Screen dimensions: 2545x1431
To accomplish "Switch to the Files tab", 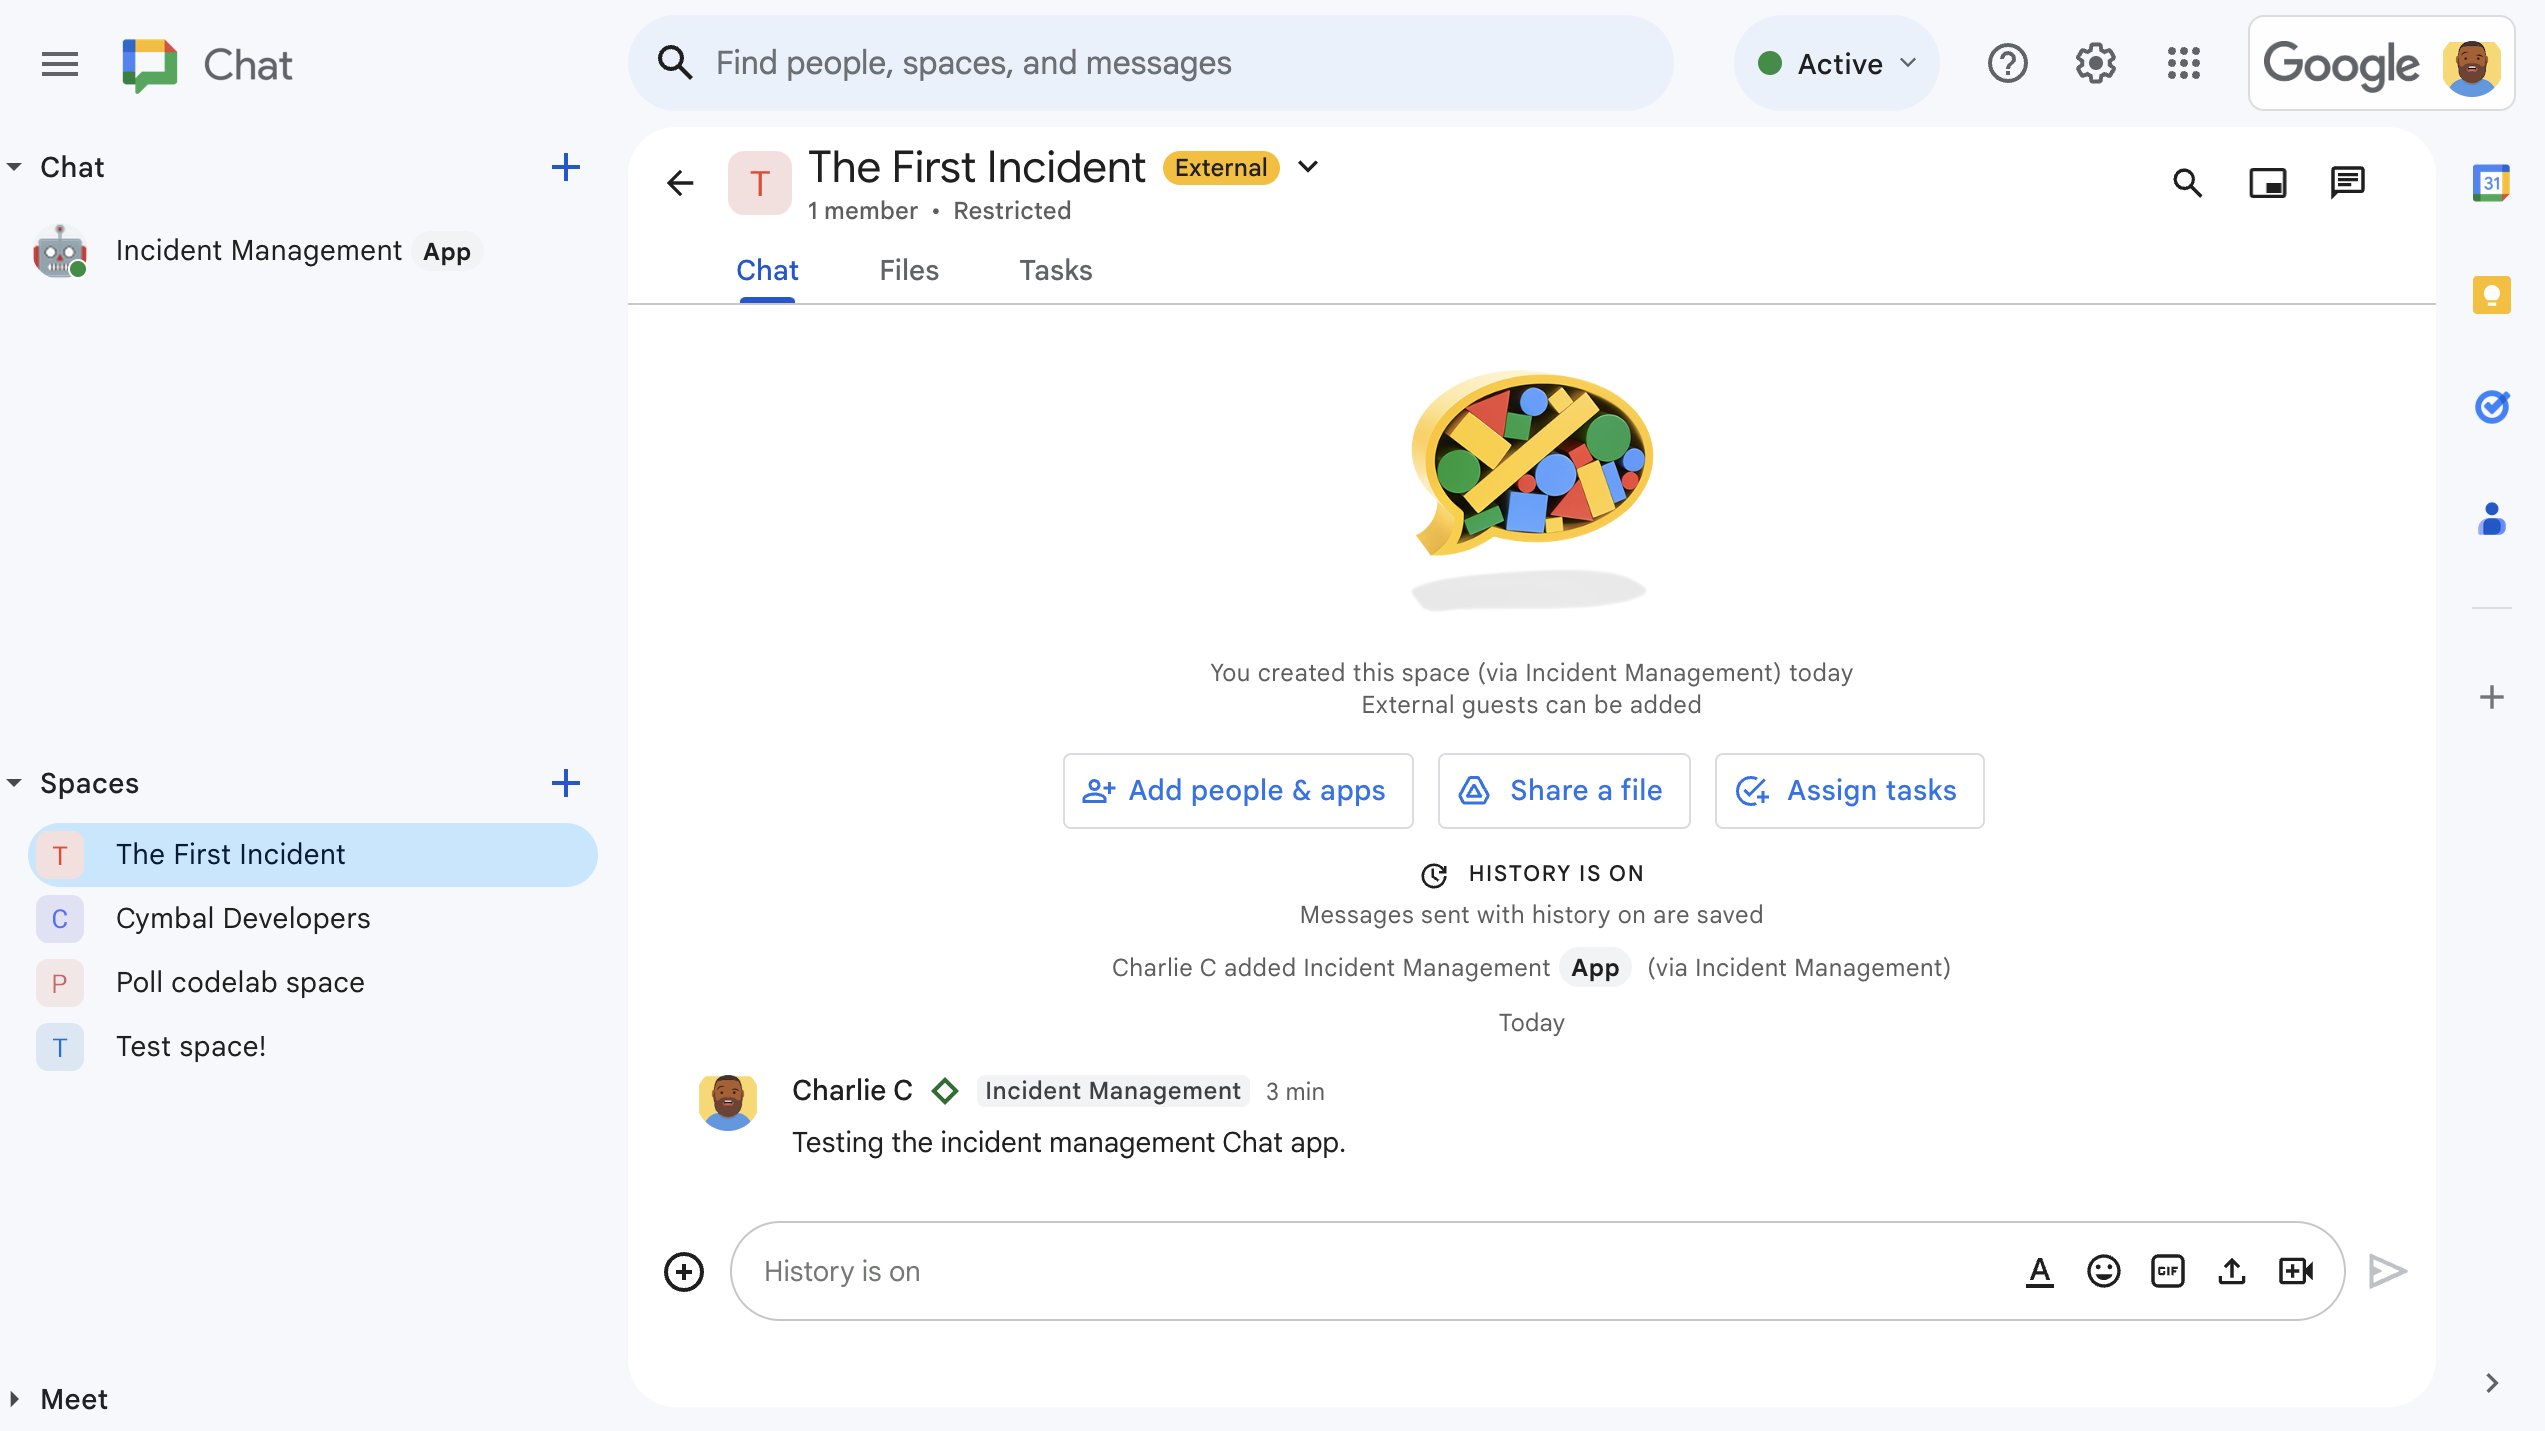I will click(x=907, y=271).
